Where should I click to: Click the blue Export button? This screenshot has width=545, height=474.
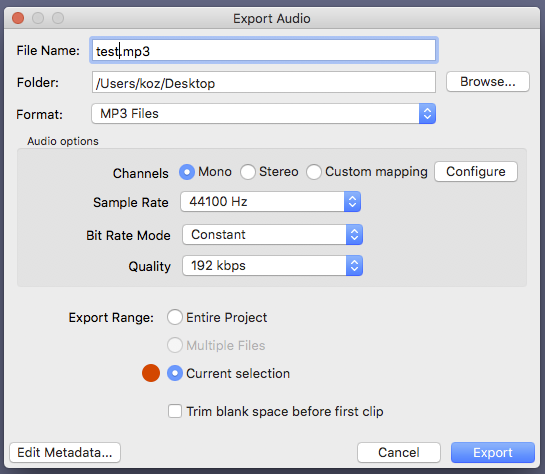coord(493,452)
